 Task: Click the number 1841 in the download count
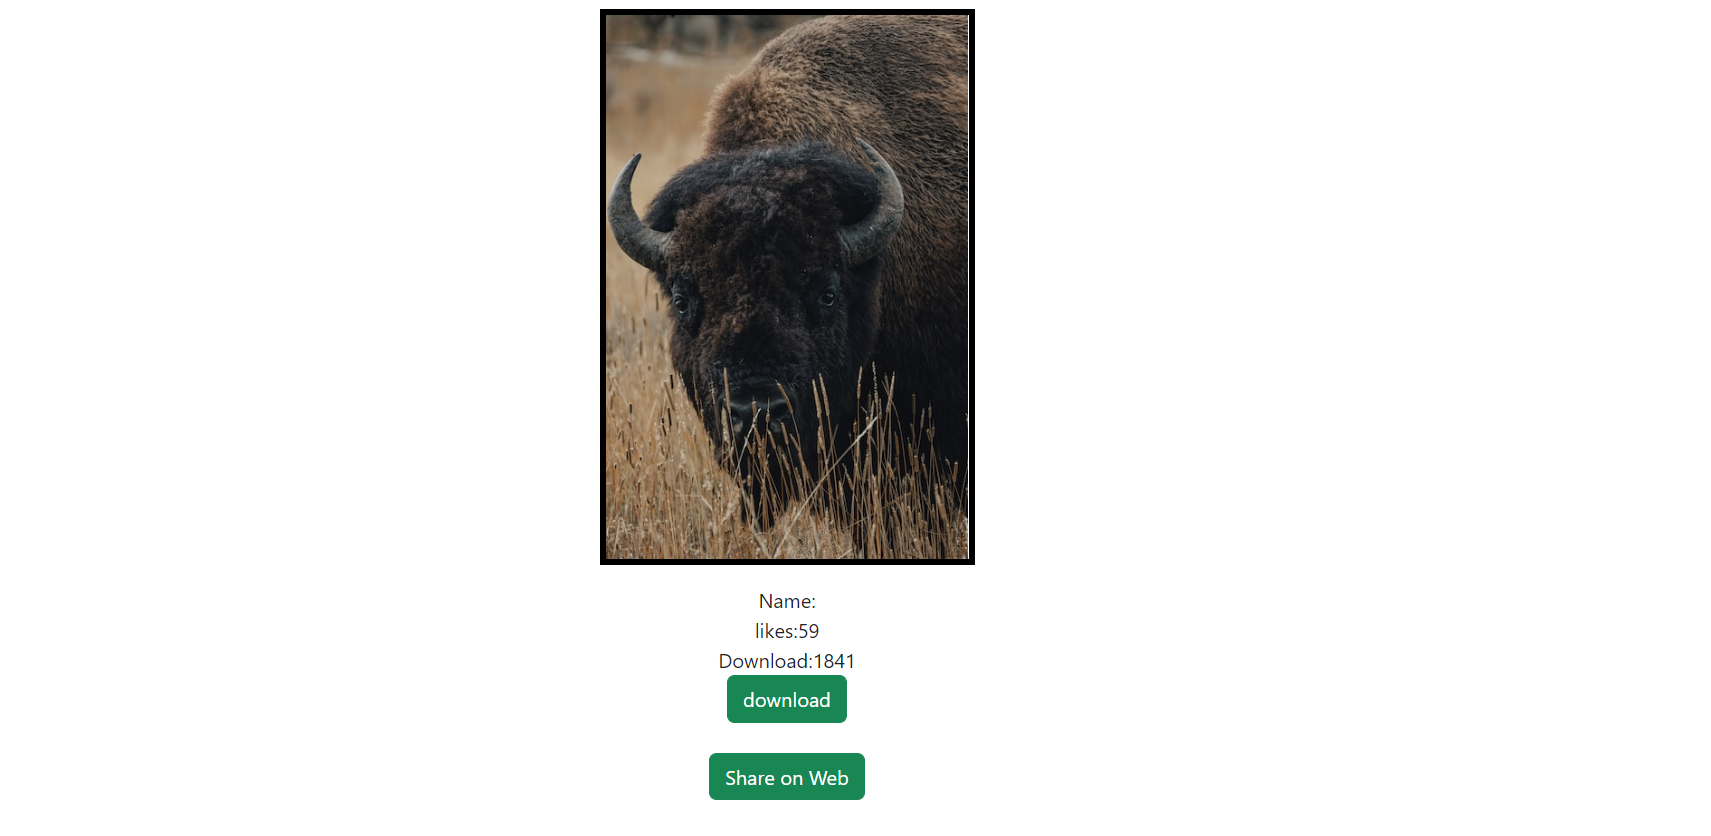click(834, 661)
